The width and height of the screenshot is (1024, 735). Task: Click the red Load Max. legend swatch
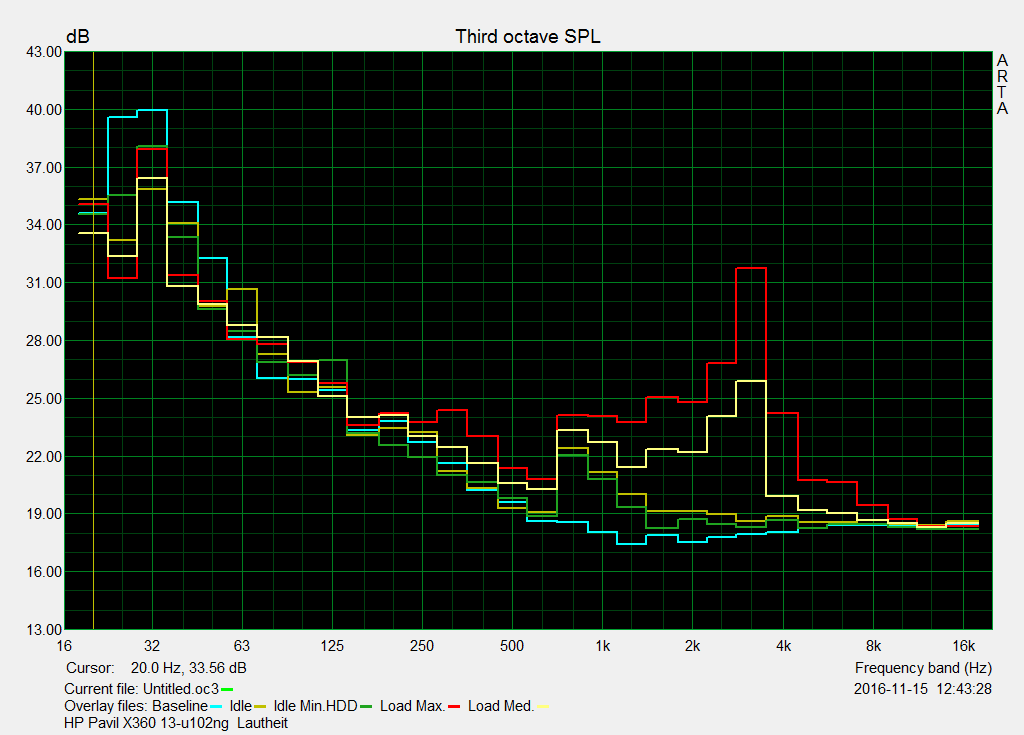pyautogui.click(x=454, y=707)
